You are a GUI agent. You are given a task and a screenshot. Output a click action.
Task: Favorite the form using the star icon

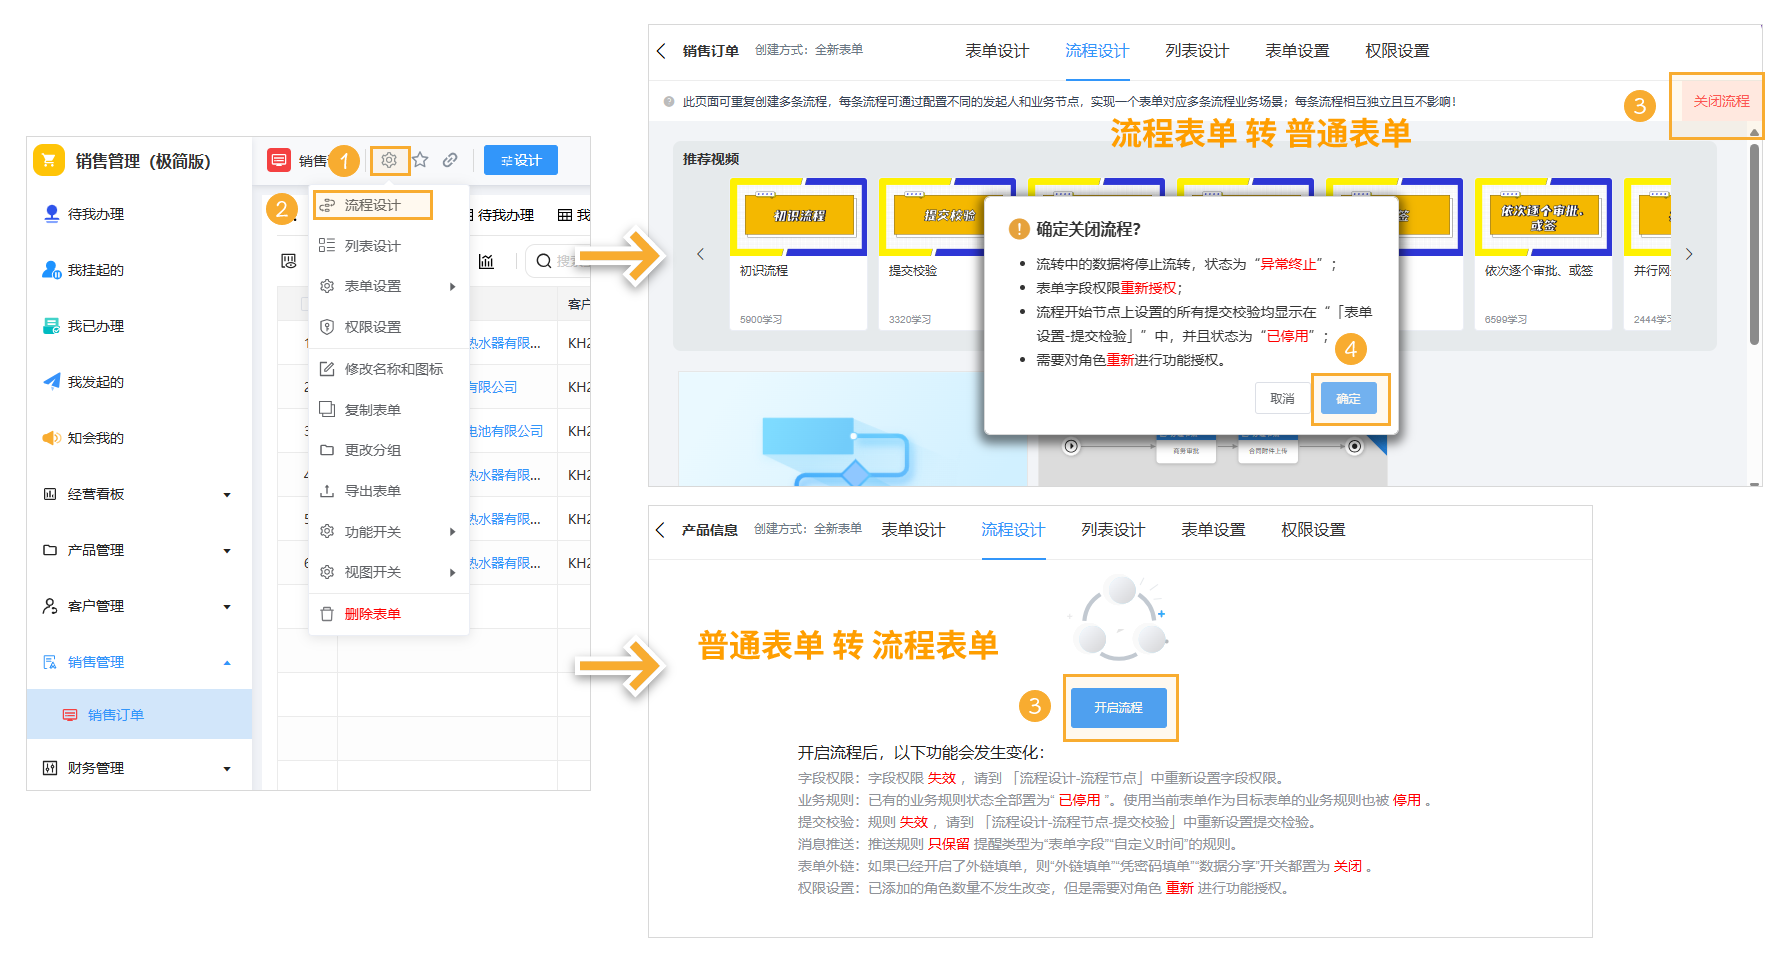(420, 159)
